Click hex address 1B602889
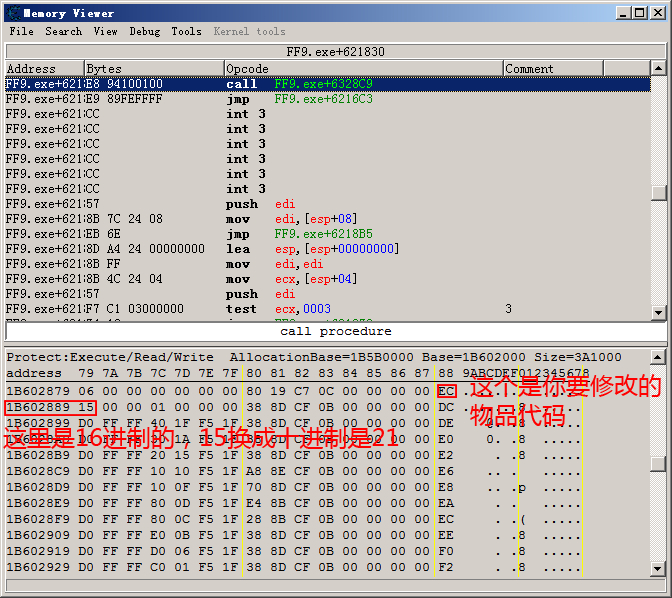The image size is (672, 598). click(x=38, y=407)
